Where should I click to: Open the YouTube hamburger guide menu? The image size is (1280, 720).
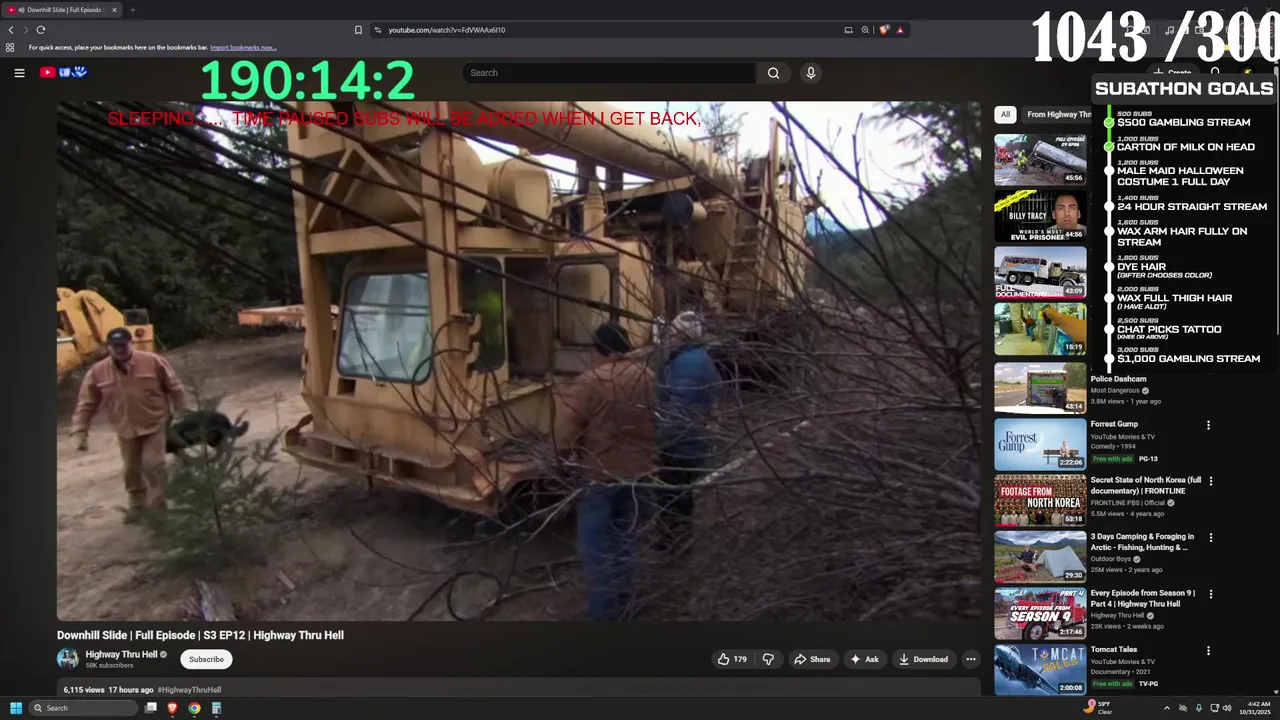click(19, 72)
